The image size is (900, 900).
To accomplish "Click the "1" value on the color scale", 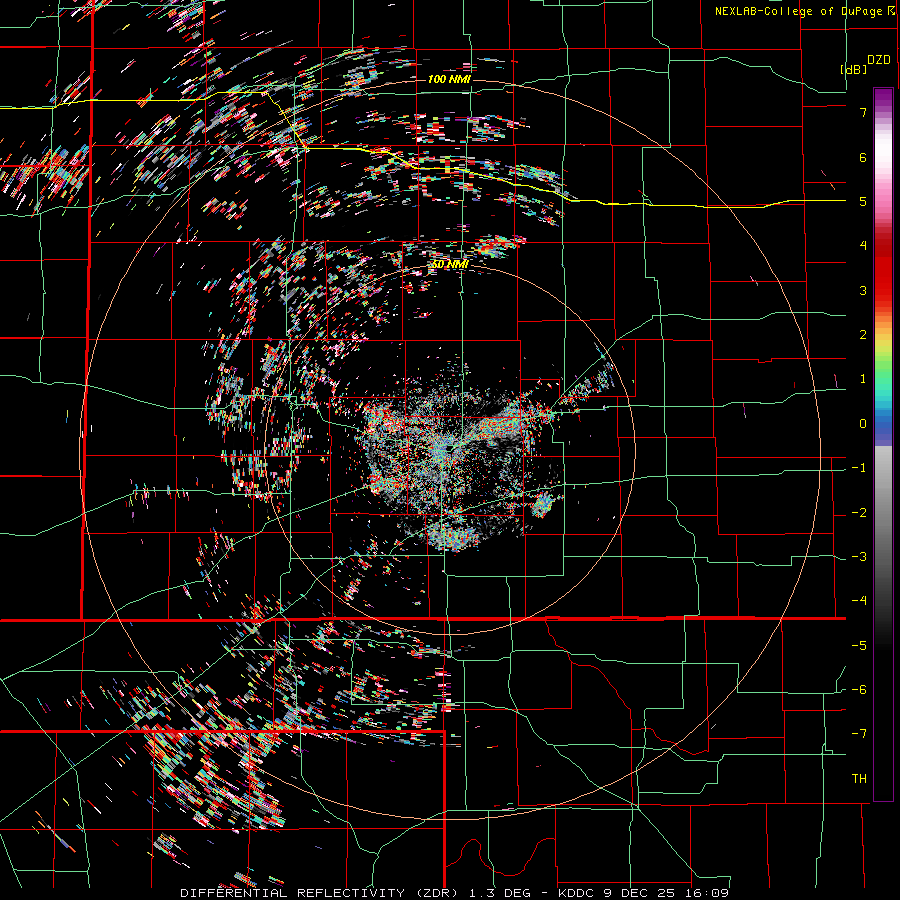I will pos(863,379).
